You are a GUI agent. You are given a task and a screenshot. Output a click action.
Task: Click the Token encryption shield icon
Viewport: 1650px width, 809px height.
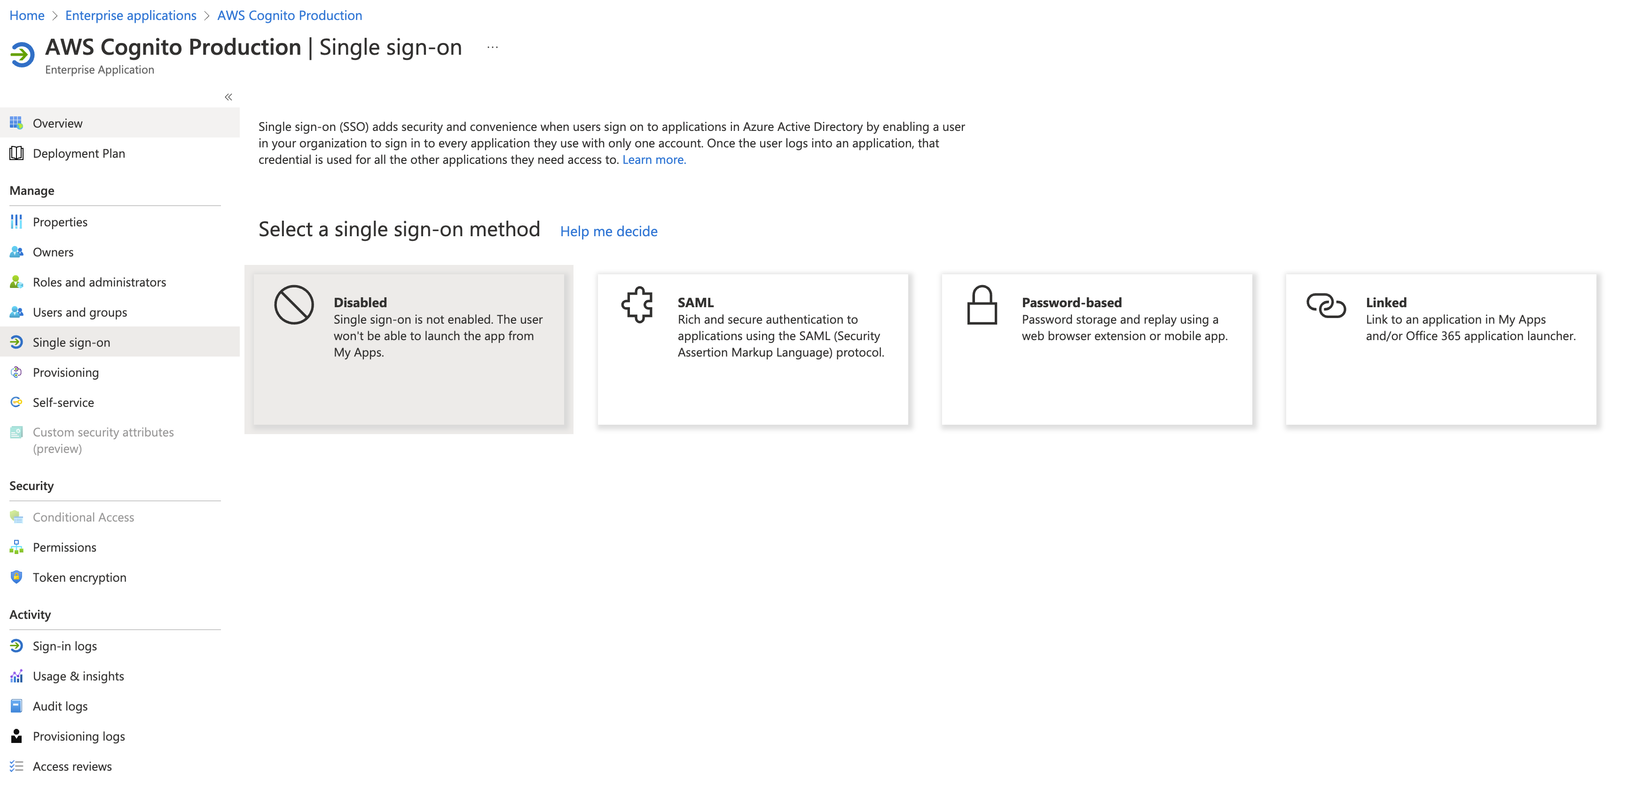(x=16, y=577)
